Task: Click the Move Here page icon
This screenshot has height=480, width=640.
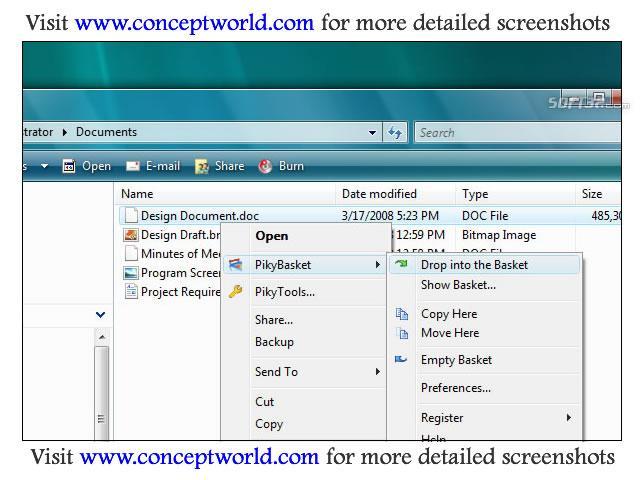Action: pos(403,333)
